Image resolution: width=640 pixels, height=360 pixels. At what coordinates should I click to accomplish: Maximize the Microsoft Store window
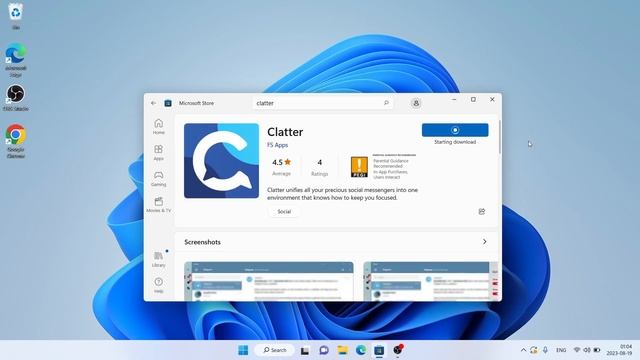473,100
